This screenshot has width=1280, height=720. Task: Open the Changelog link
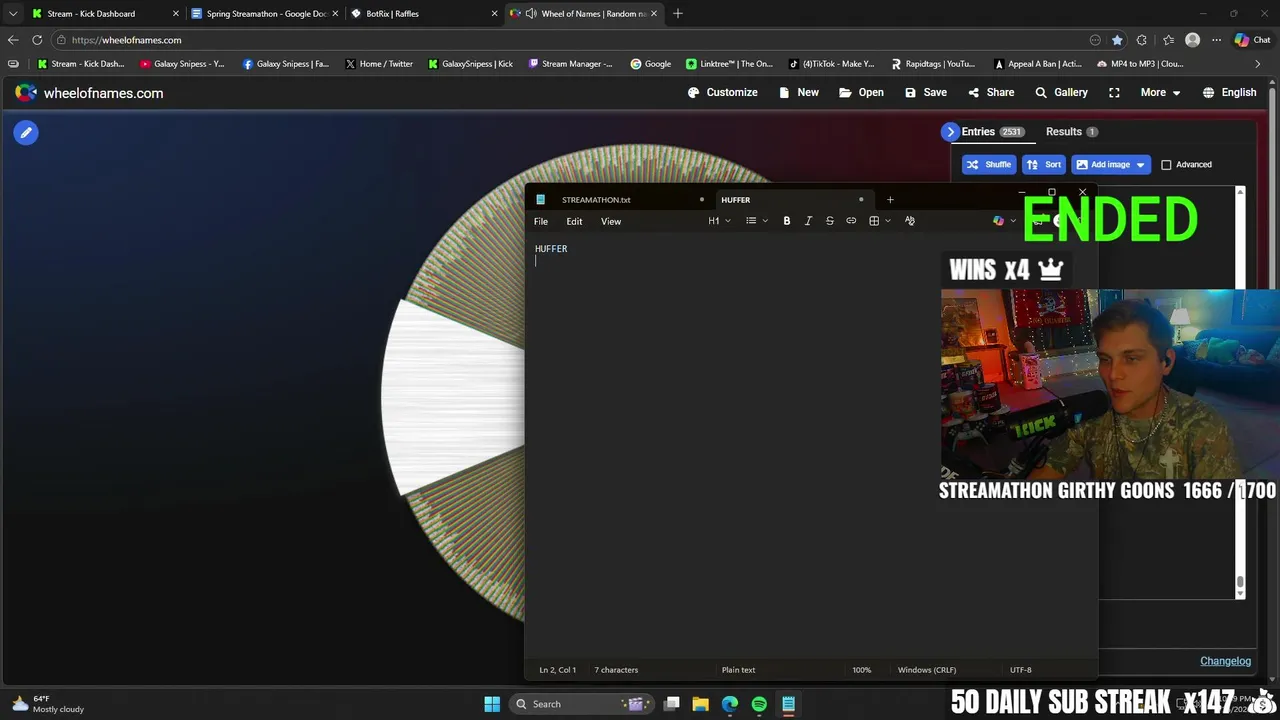point(1225,661)
